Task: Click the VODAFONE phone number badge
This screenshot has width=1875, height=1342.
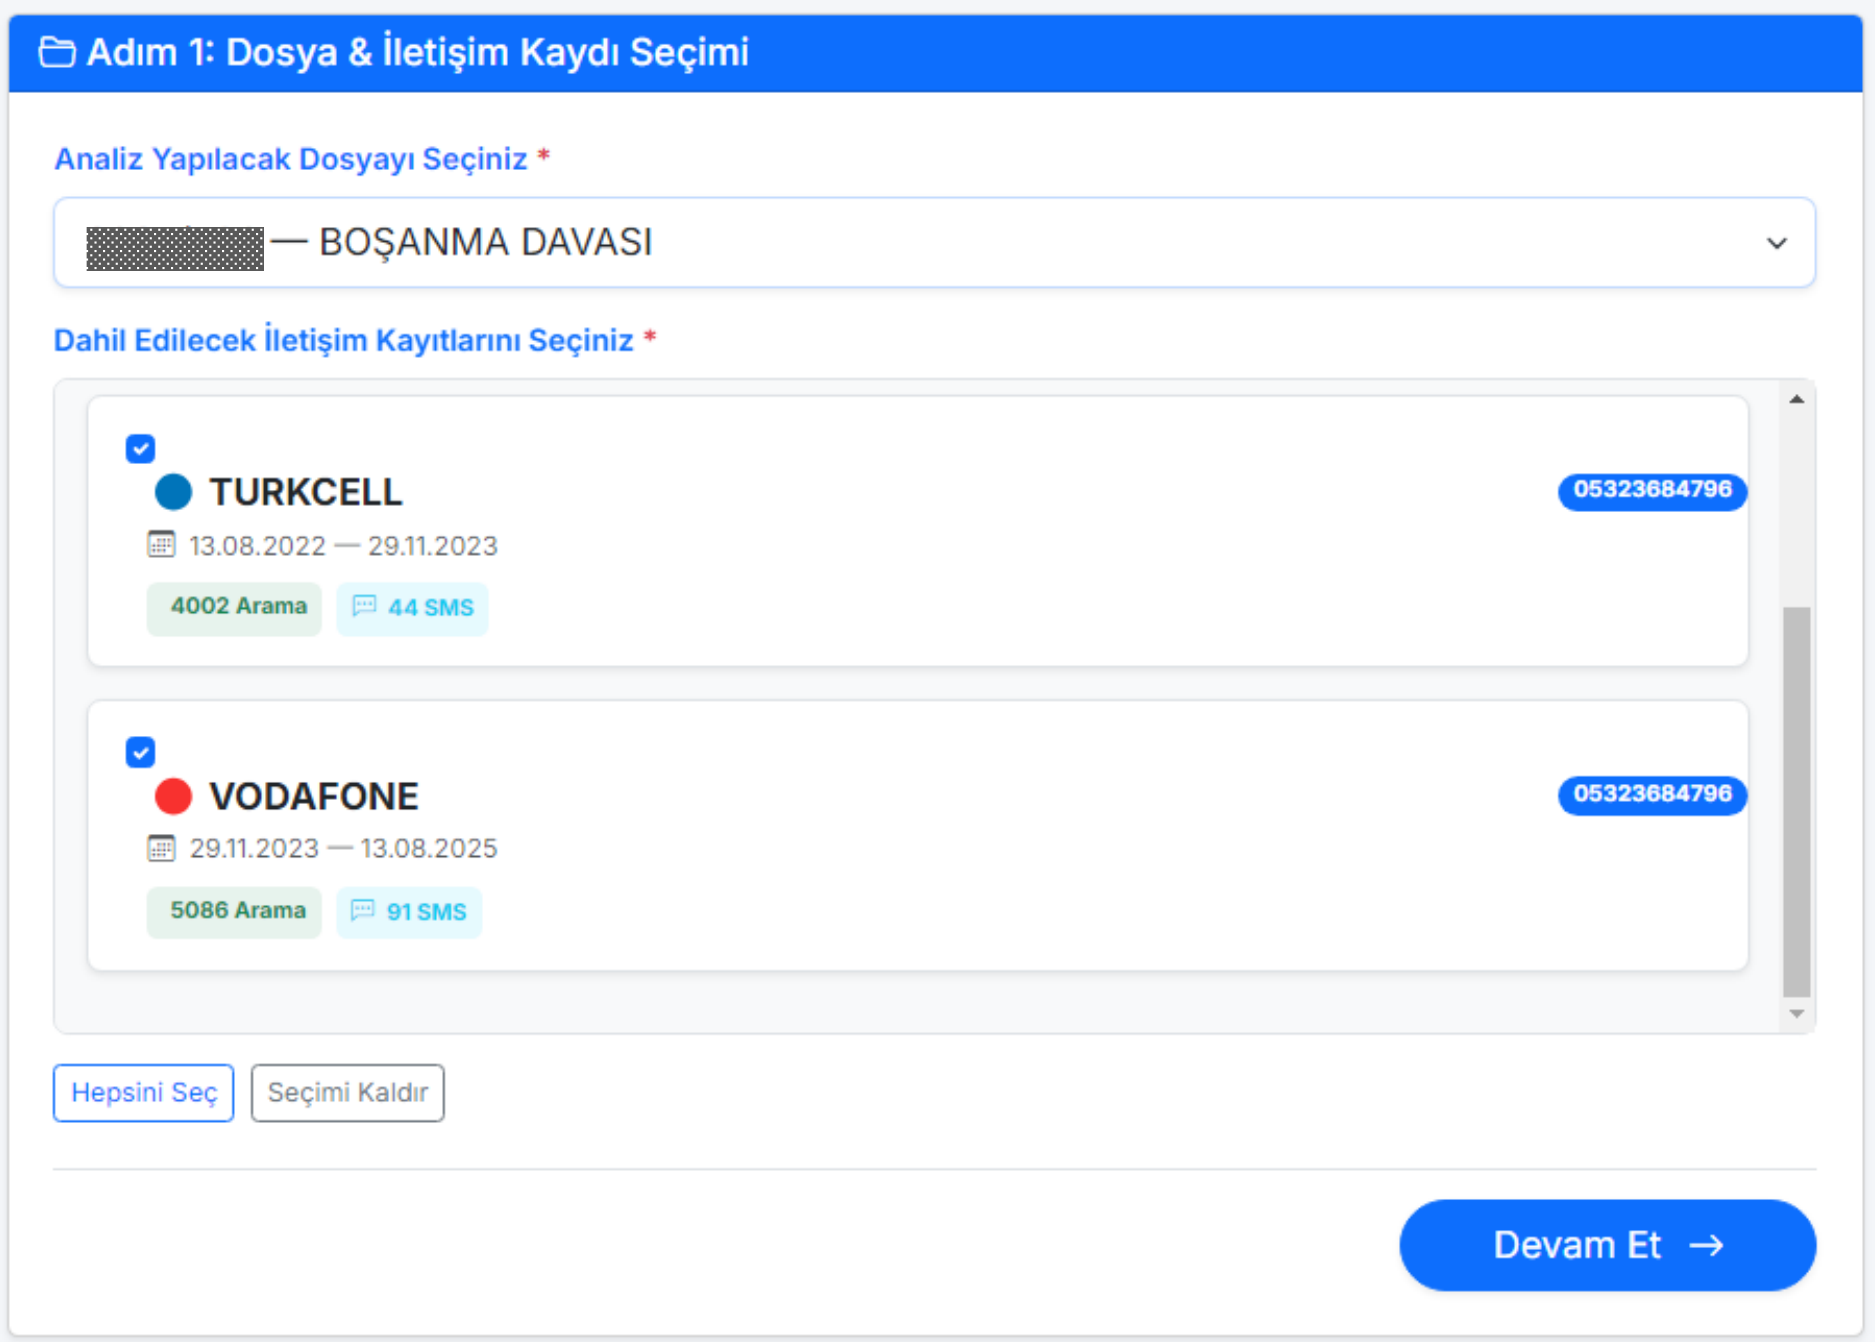Action: [x=1651, y=796]
